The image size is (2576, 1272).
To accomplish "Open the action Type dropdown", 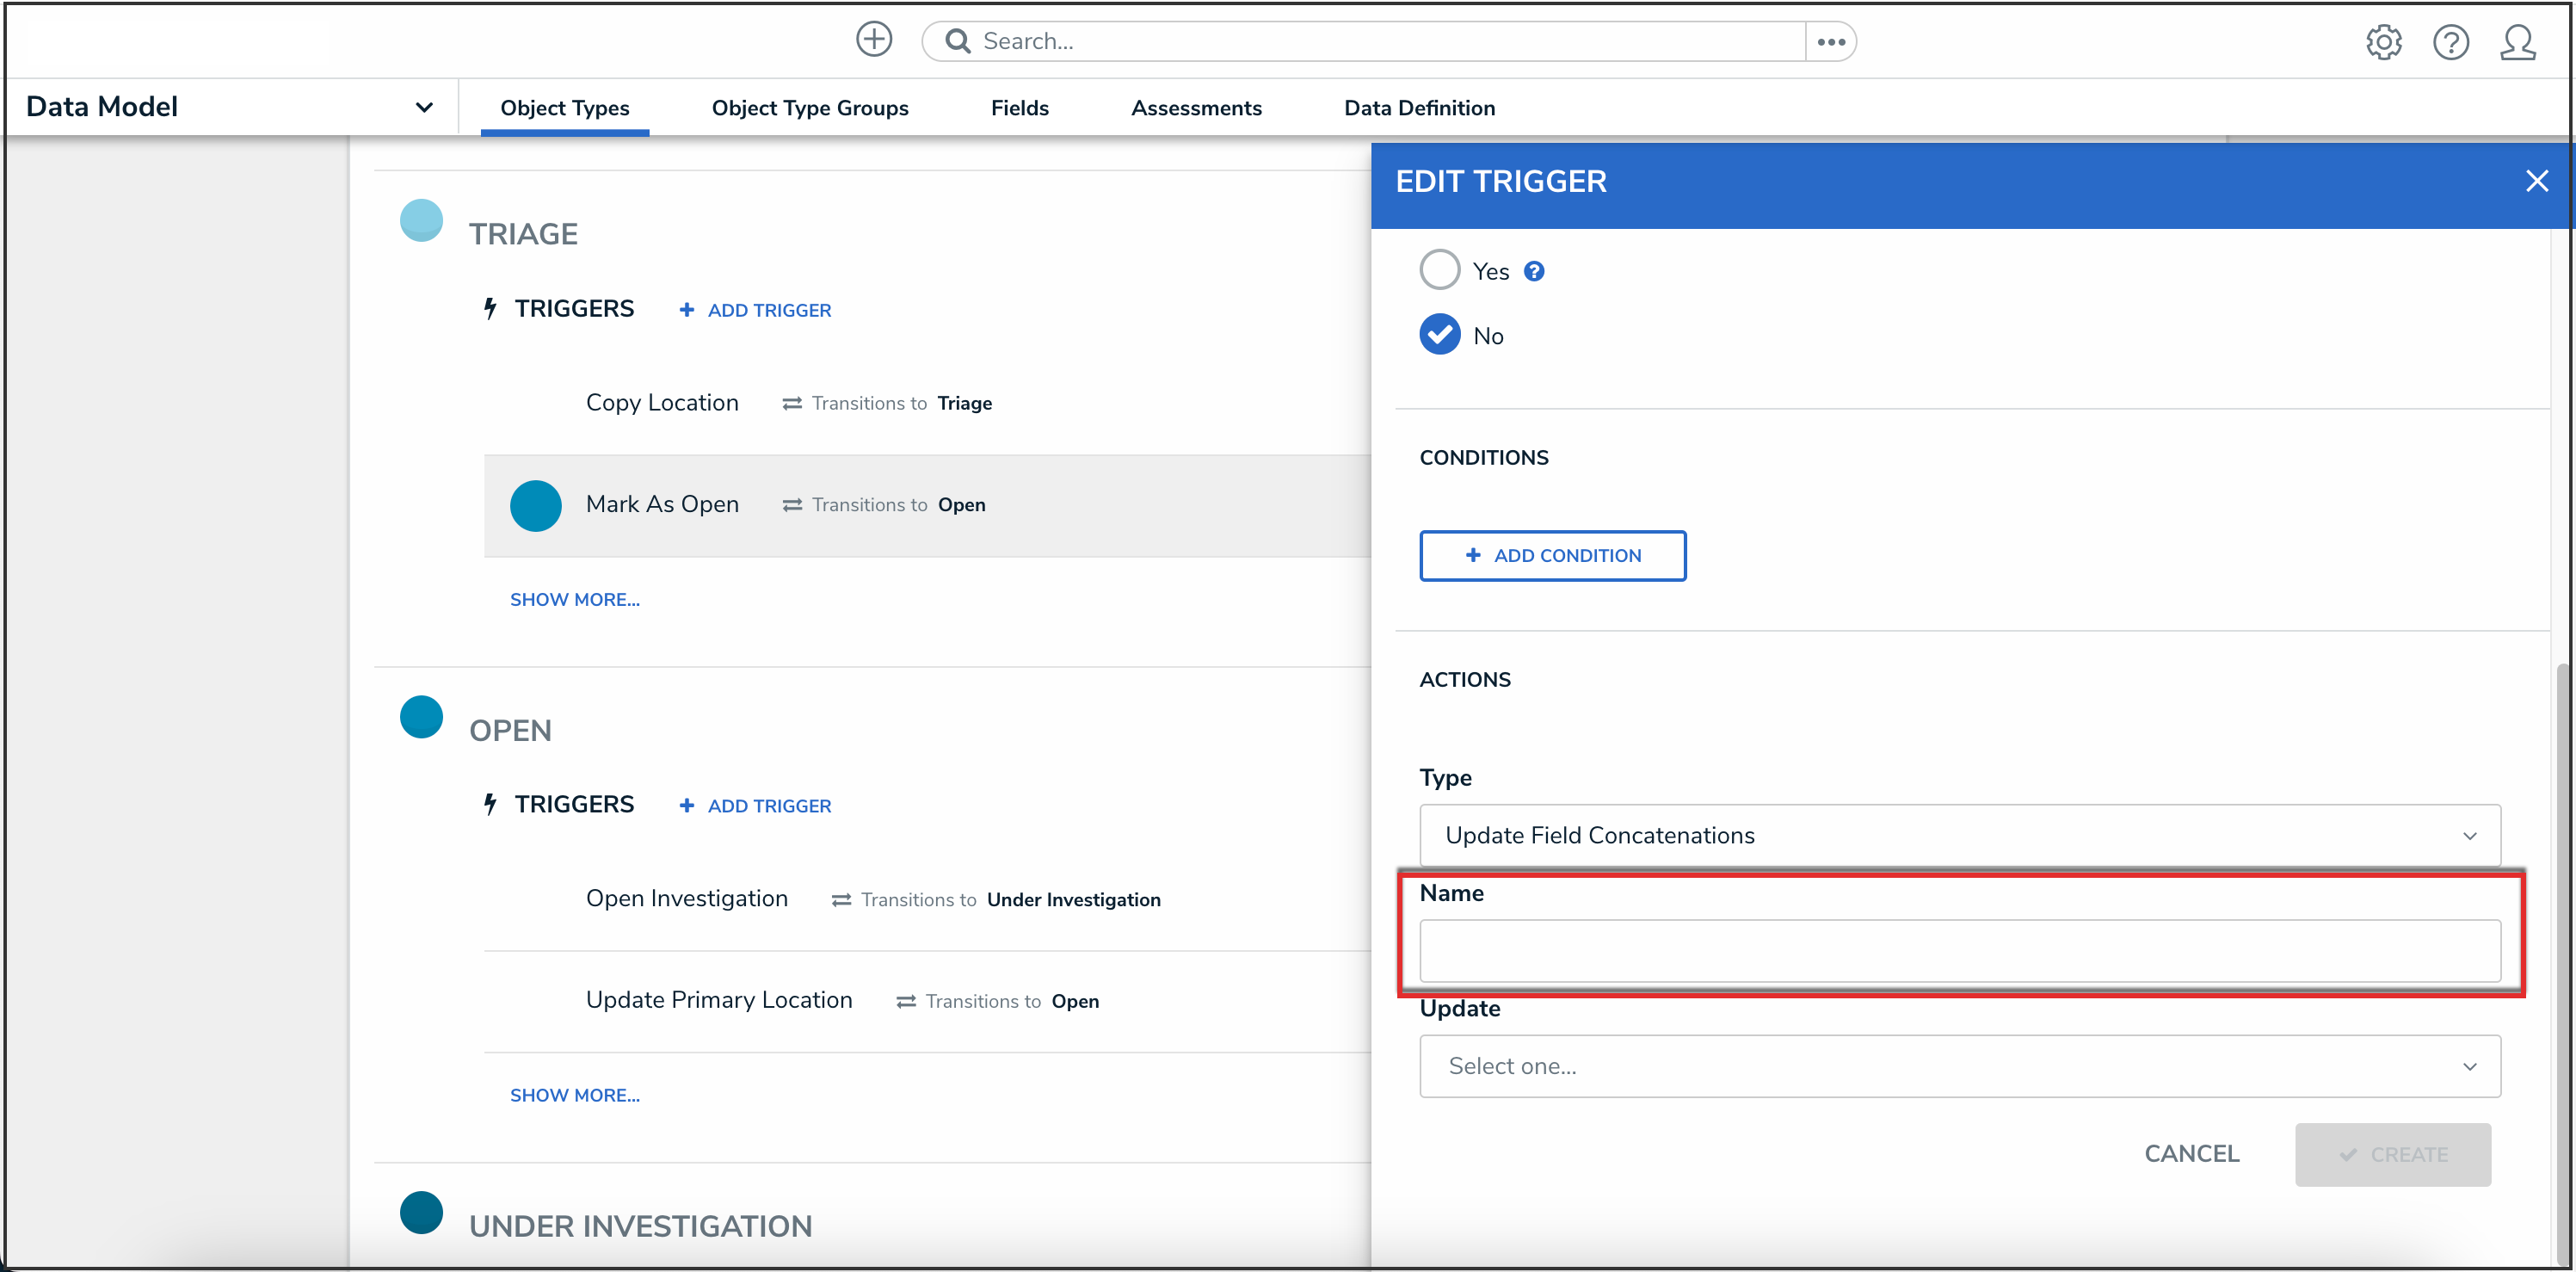I will click(x=1959, y=835).
